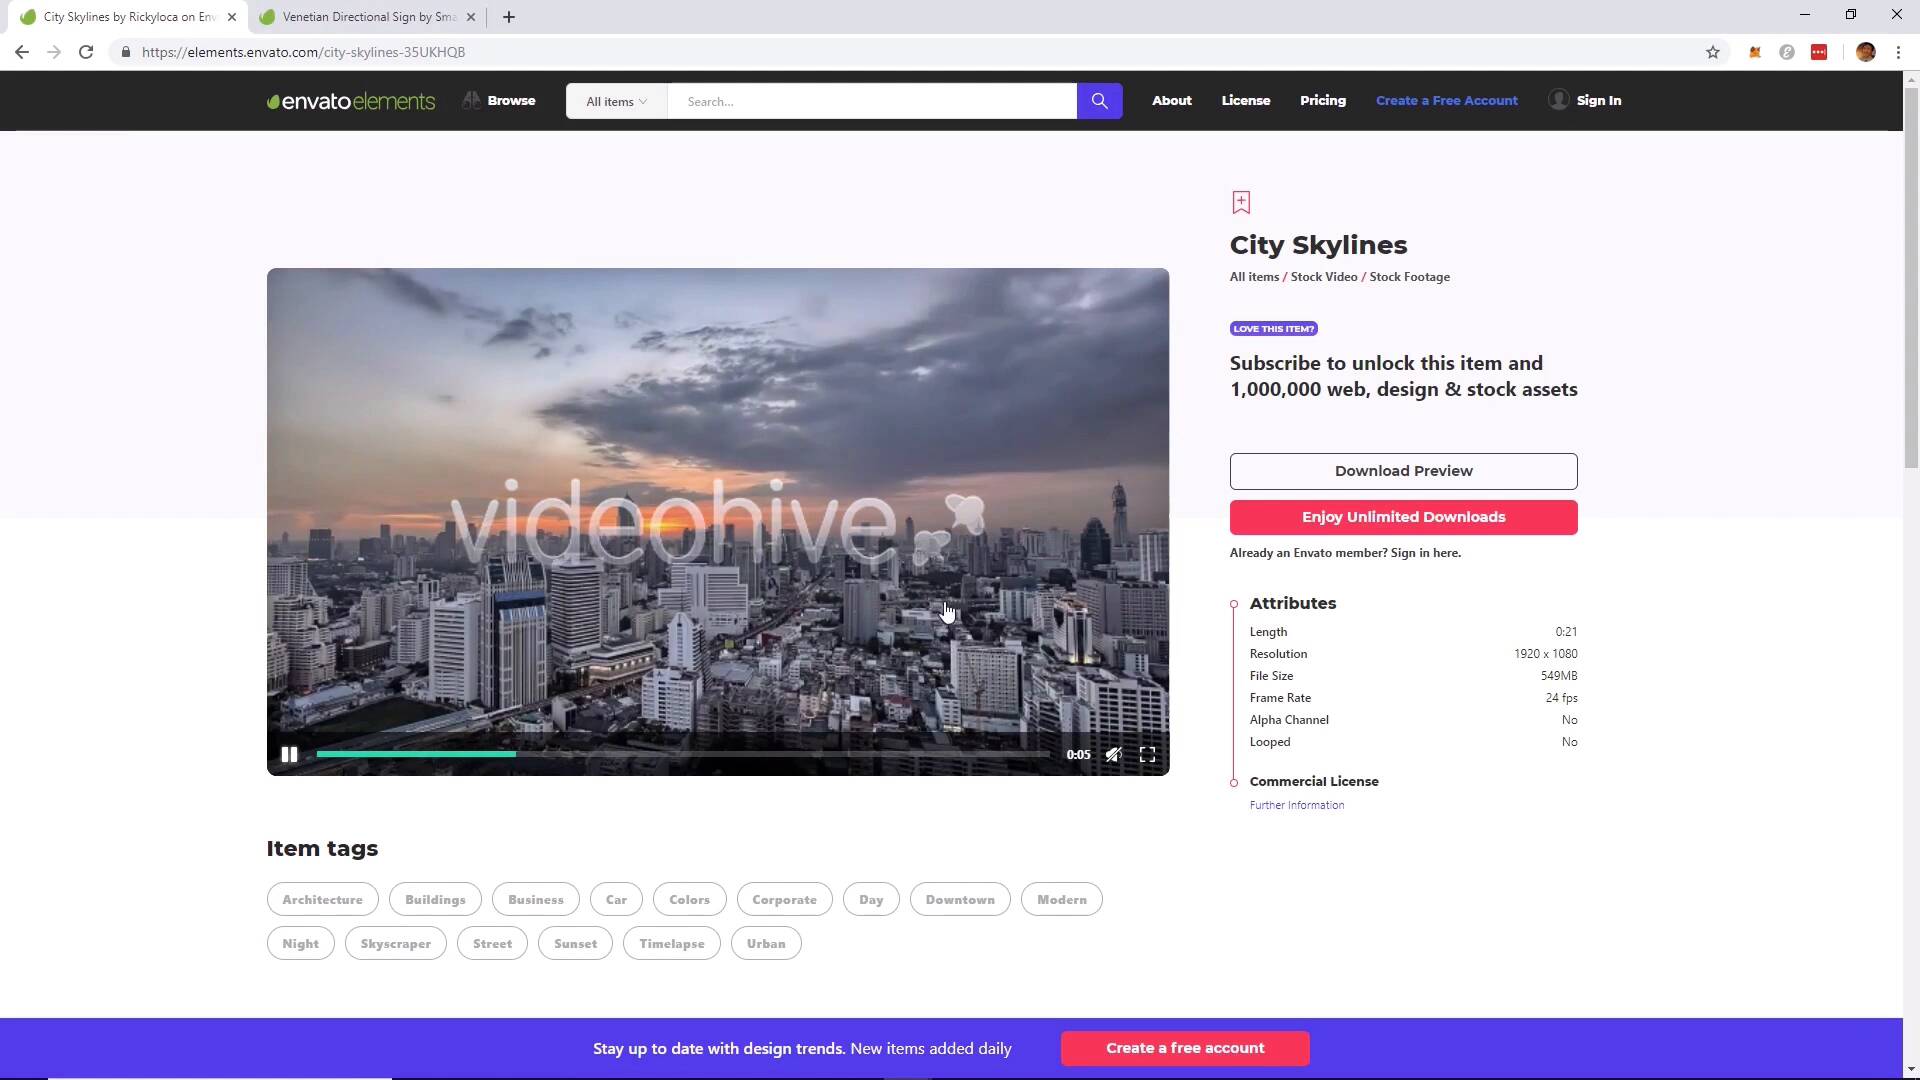Select the Skyscraper tag
The width and height of the screenshot is (1920, 1080).
coord(395,943)
